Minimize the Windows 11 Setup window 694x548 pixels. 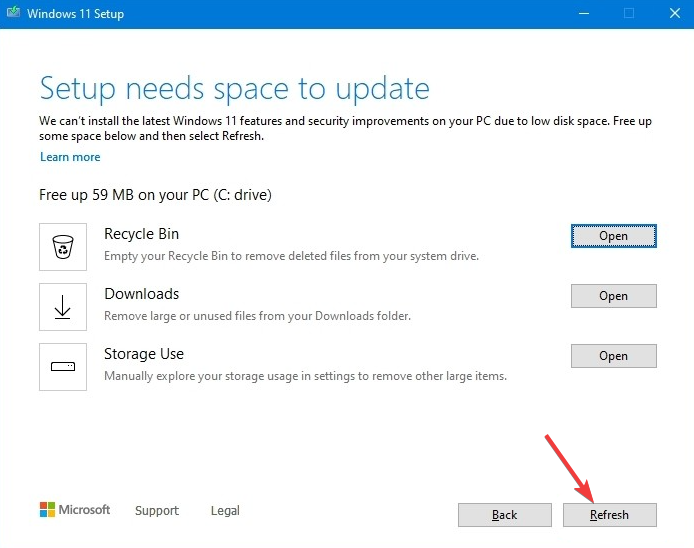point(584,13)
